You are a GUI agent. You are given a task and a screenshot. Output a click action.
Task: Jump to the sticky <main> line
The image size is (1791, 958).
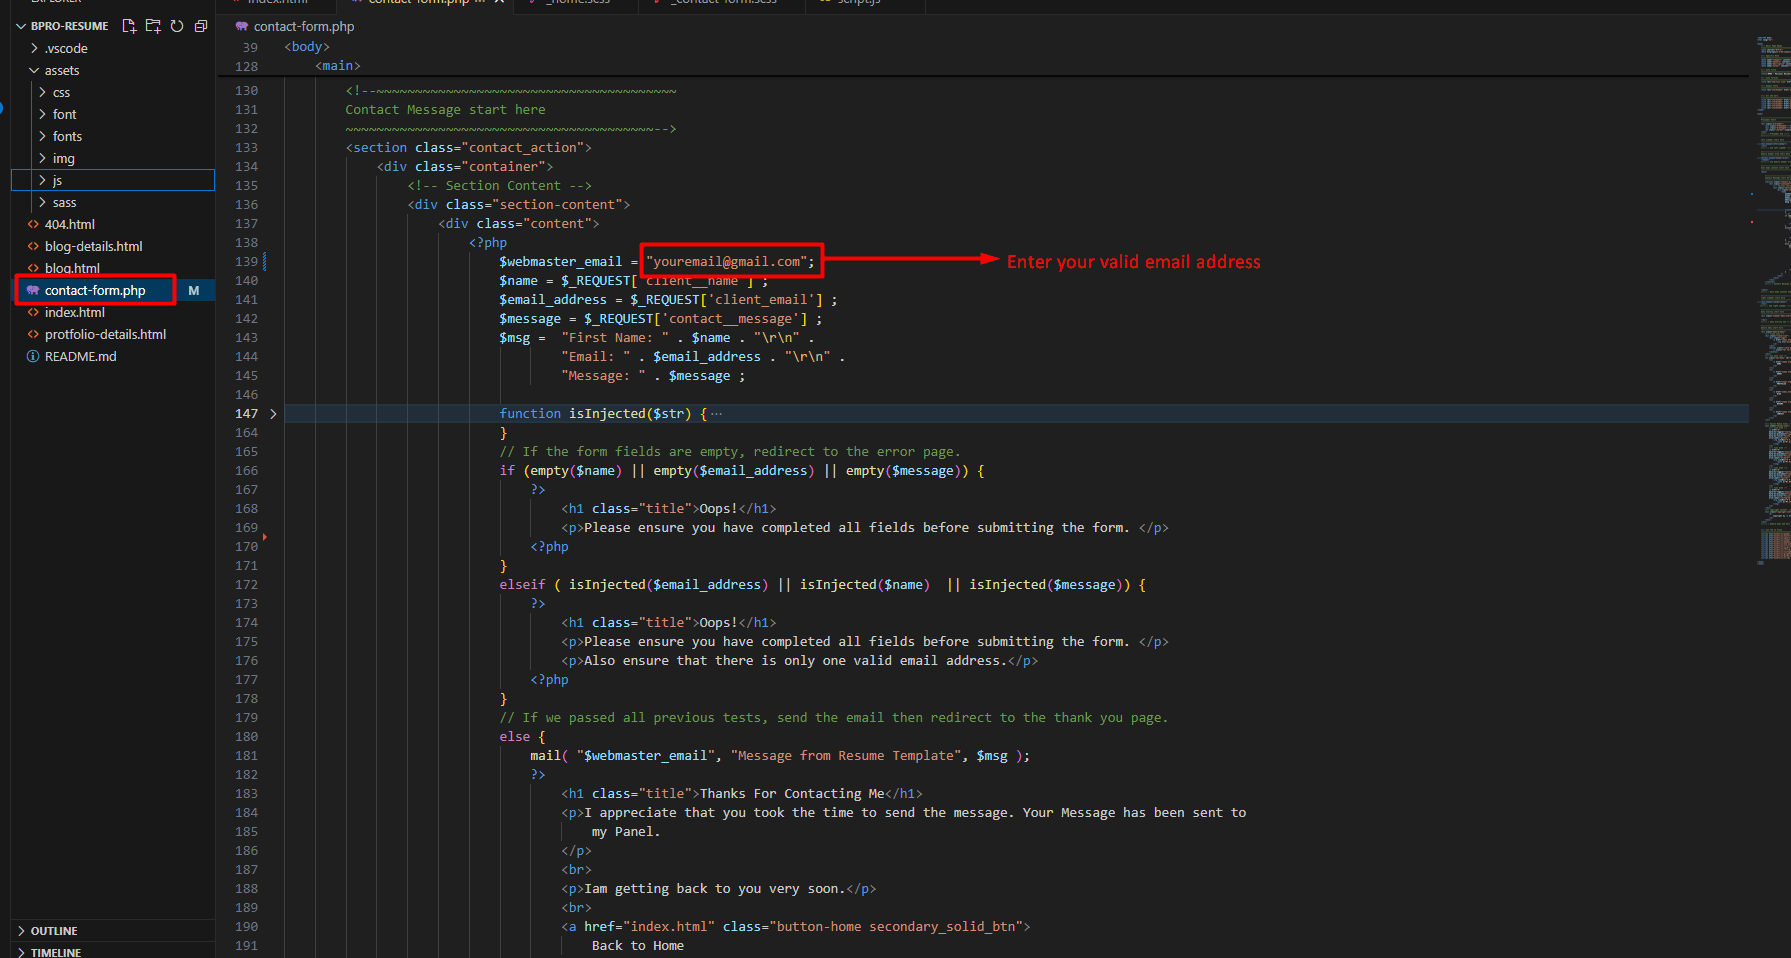click(x=338, y=66)
